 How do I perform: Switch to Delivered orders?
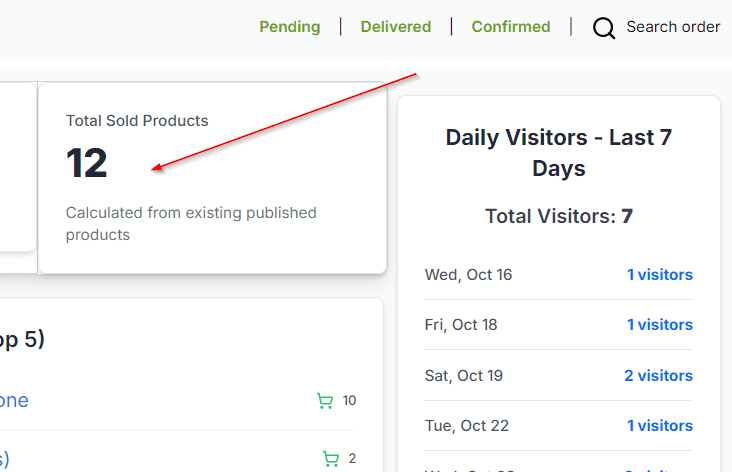pyautogui.click(x=396, y=27)
